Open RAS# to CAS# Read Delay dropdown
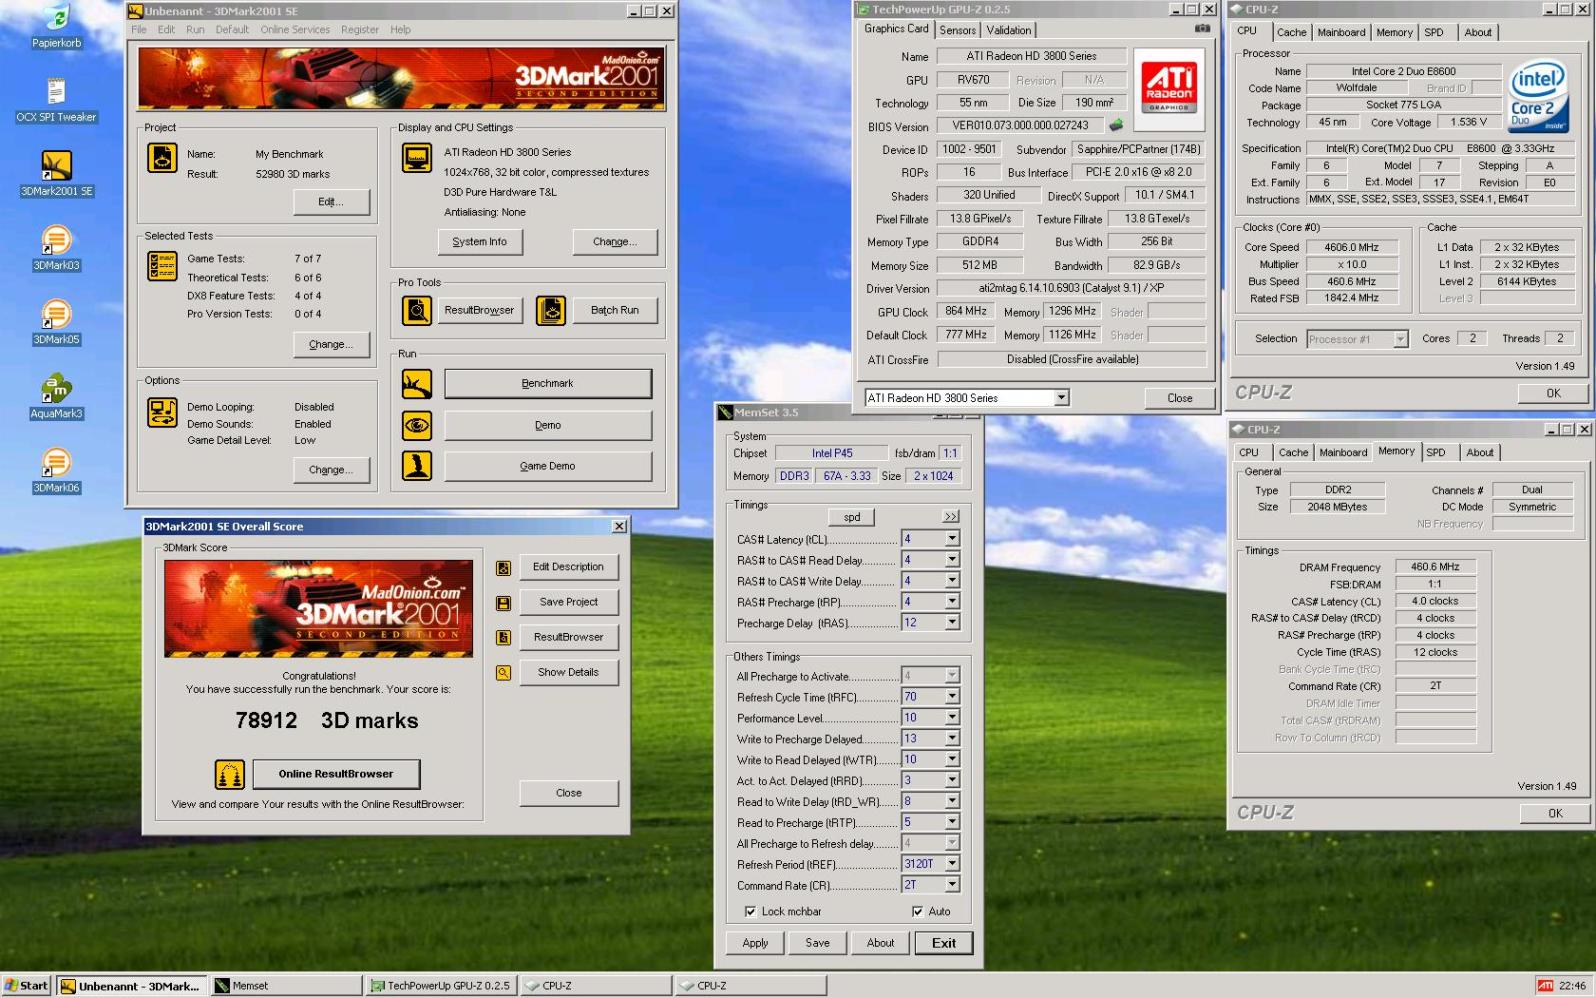 coord(952,560)
